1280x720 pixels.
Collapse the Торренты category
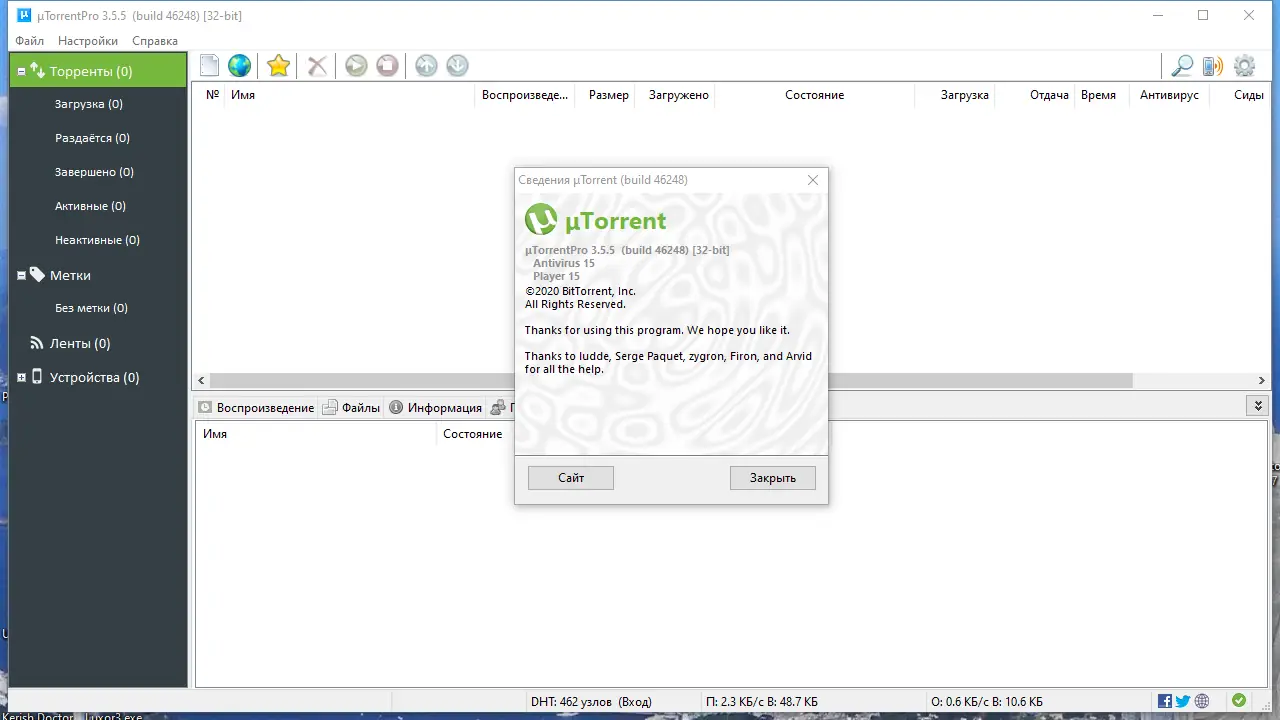point(20,70)
